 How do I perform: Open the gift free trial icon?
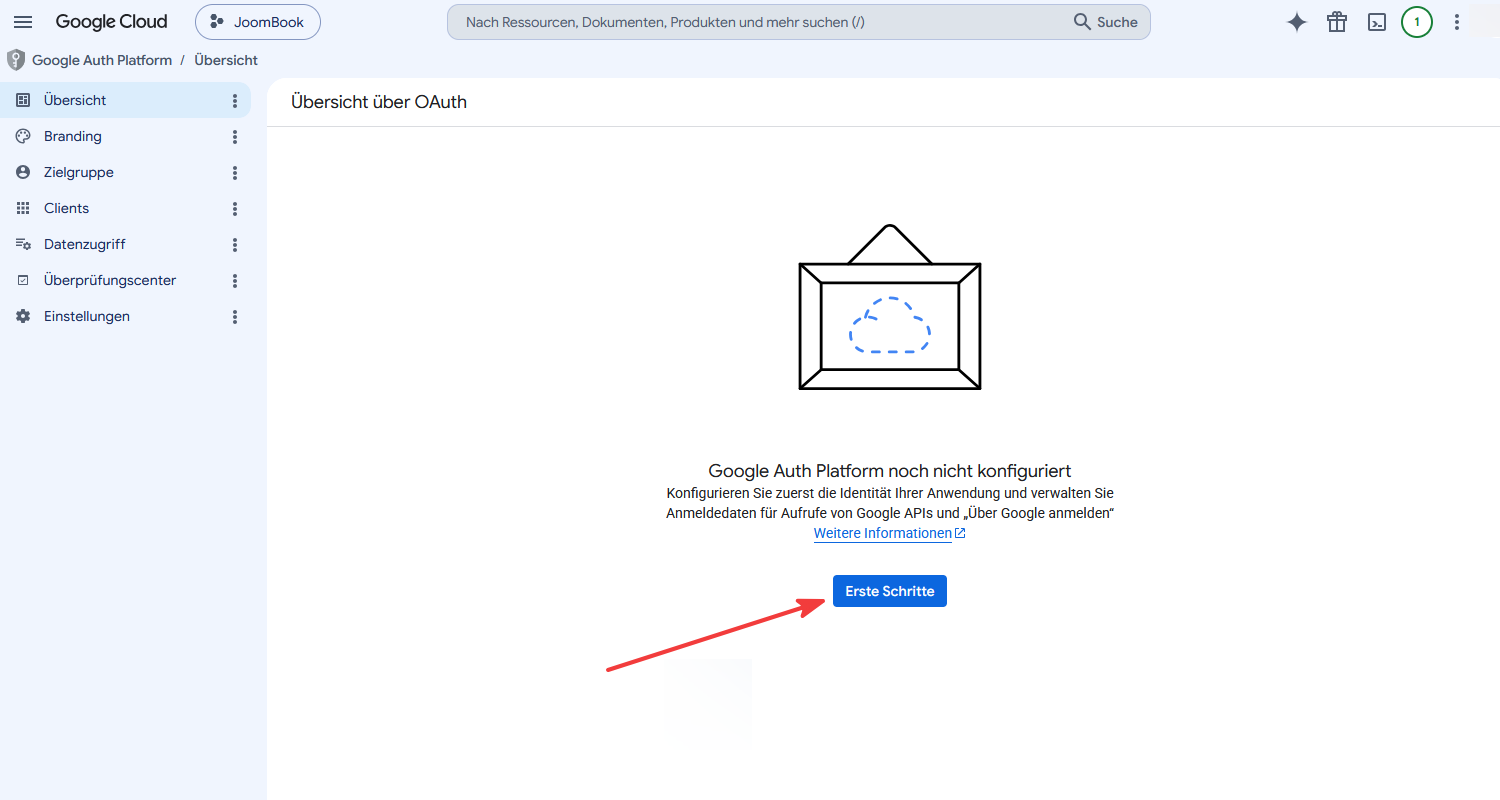pos(1337,22)
